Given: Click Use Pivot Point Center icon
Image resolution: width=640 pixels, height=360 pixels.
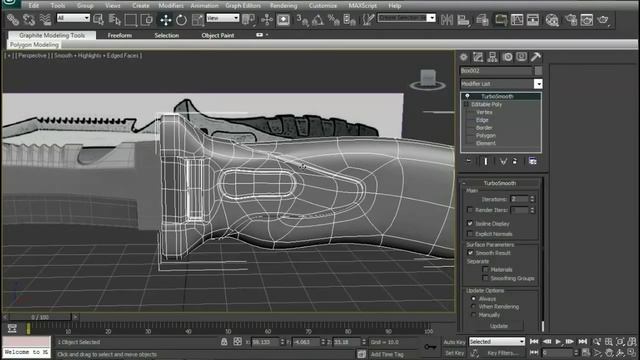Looking at the screenshot, I should click(248, 19).
